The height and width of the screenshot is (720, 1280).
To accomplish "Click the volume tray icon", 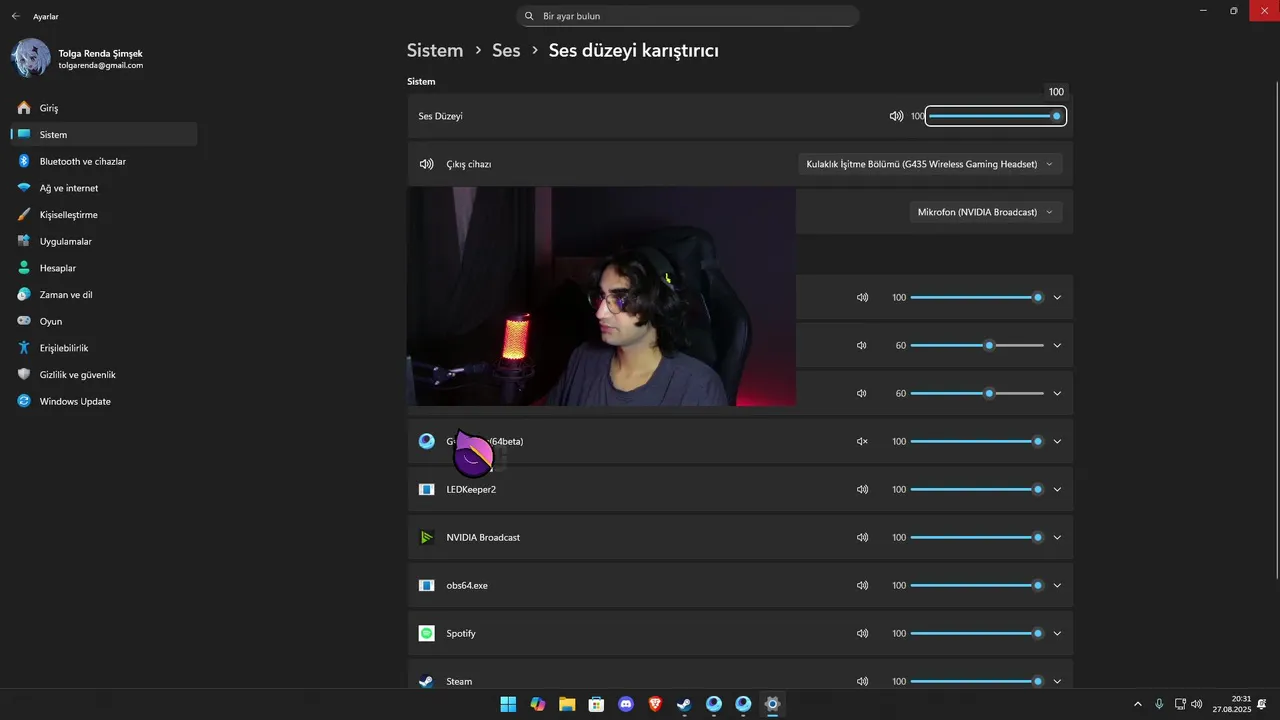I will 1197,704.
